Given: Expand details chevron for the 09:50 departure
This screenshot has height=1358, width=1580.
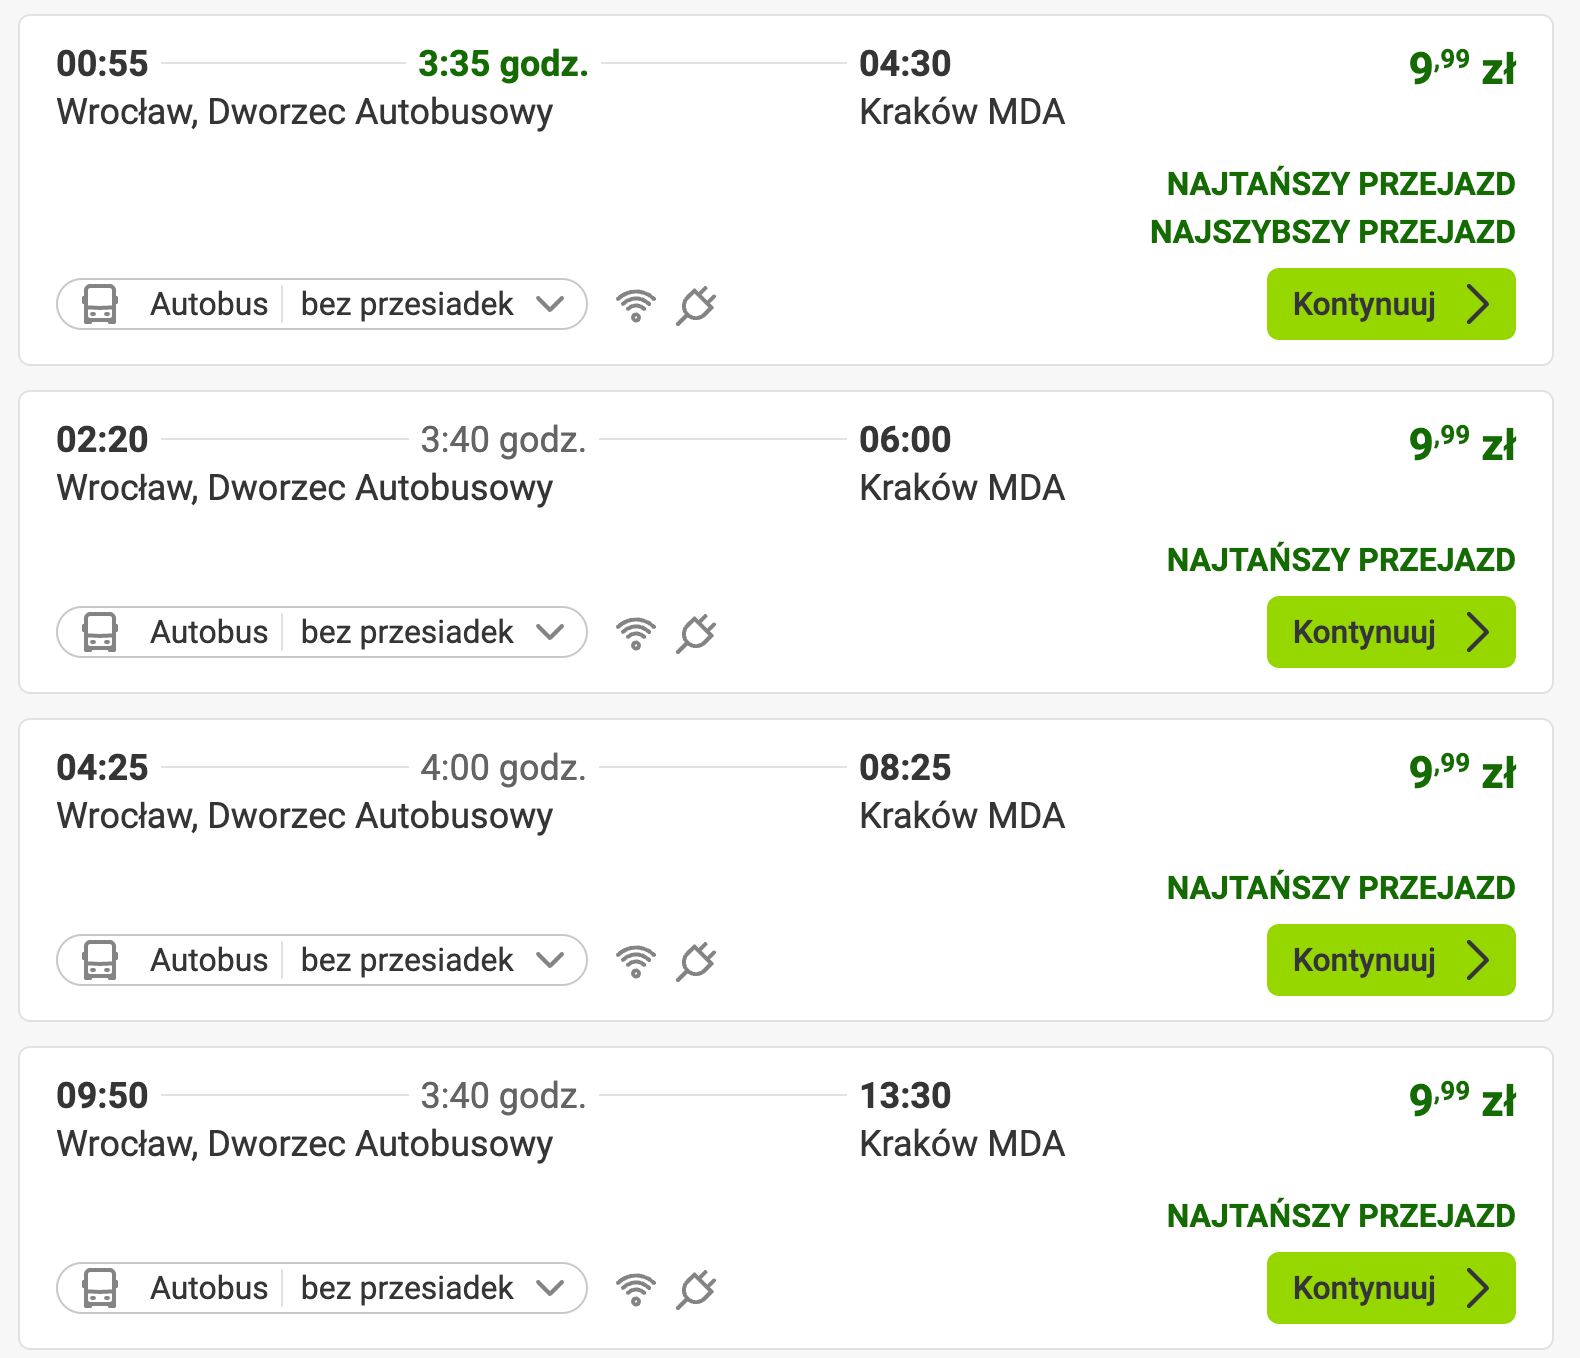Looking at the screenshot, I should (550, 1288).
